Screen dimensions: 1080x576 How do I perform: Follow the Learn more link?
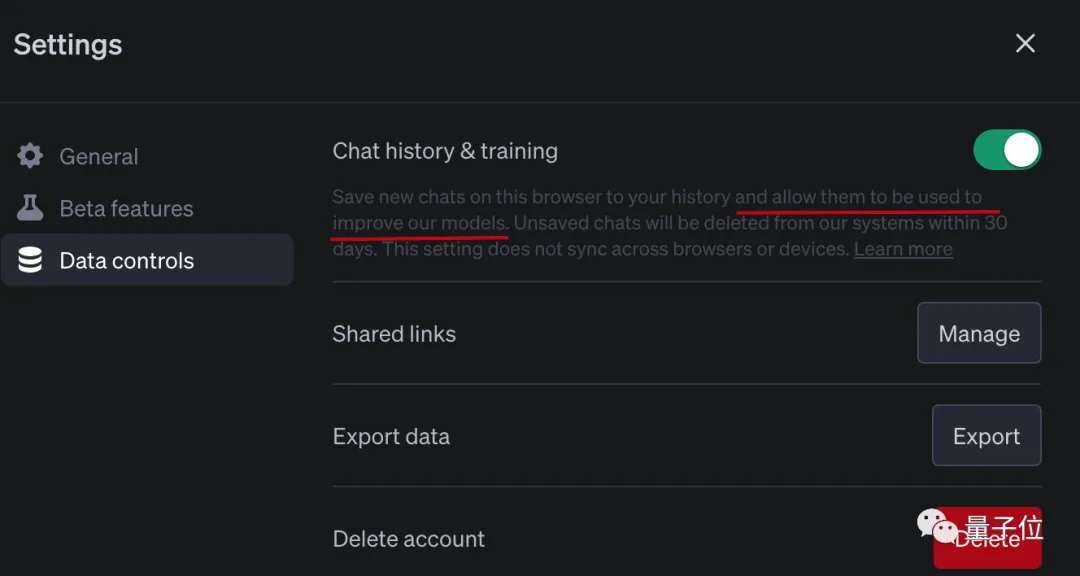click(x=903, y=249)
